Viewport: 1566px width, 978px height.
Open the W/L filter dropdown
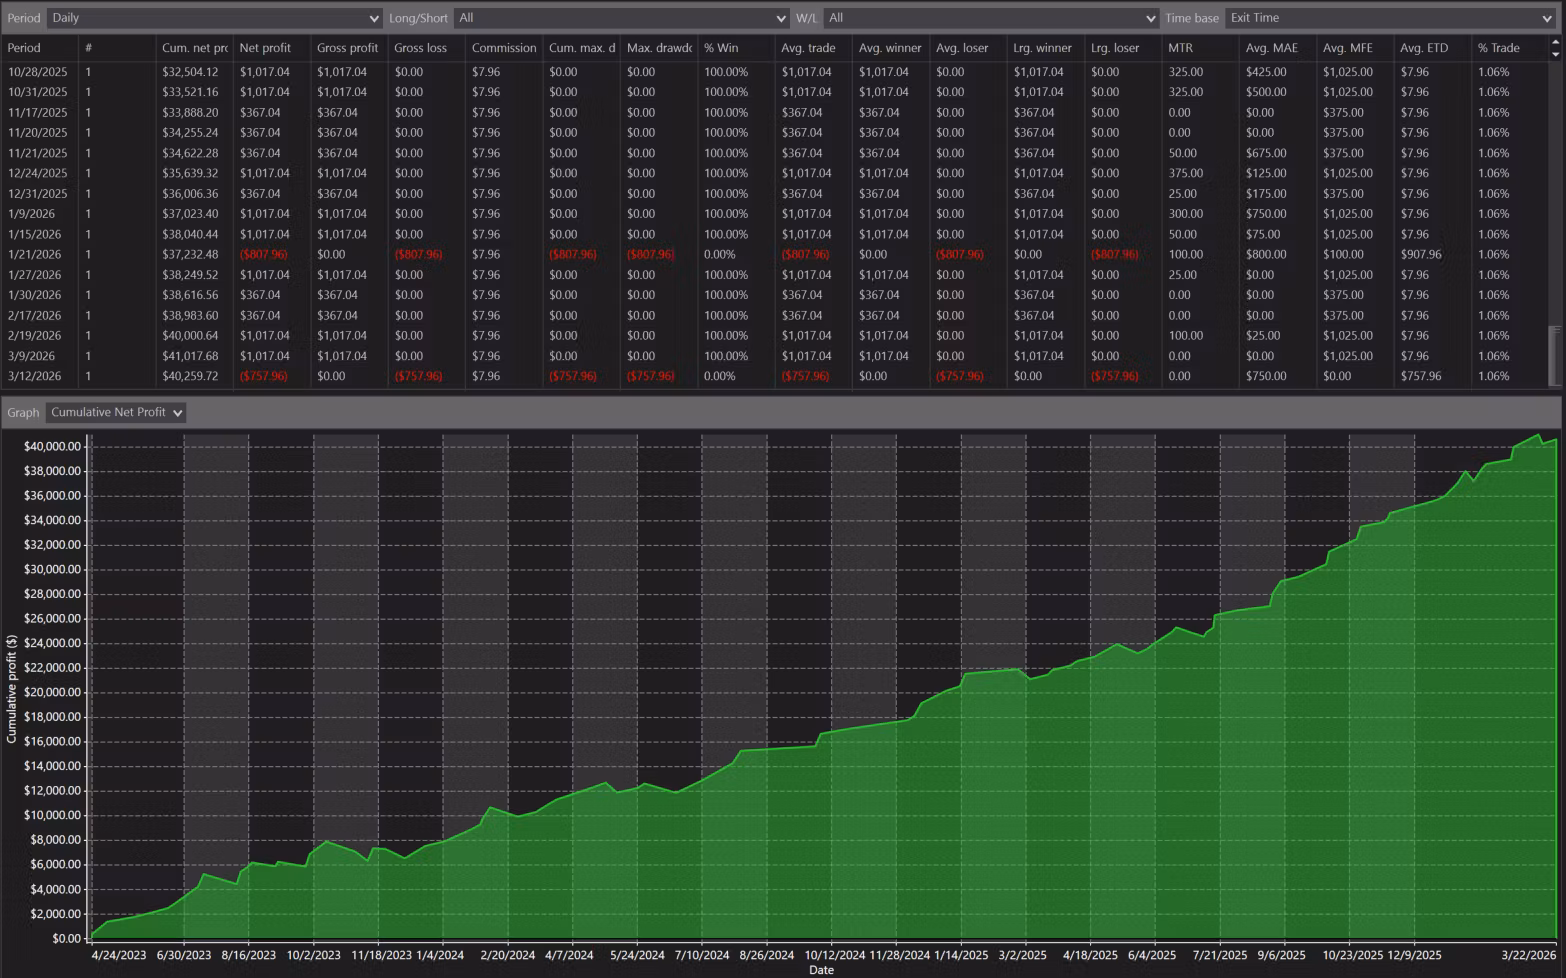tap(991, 18)
